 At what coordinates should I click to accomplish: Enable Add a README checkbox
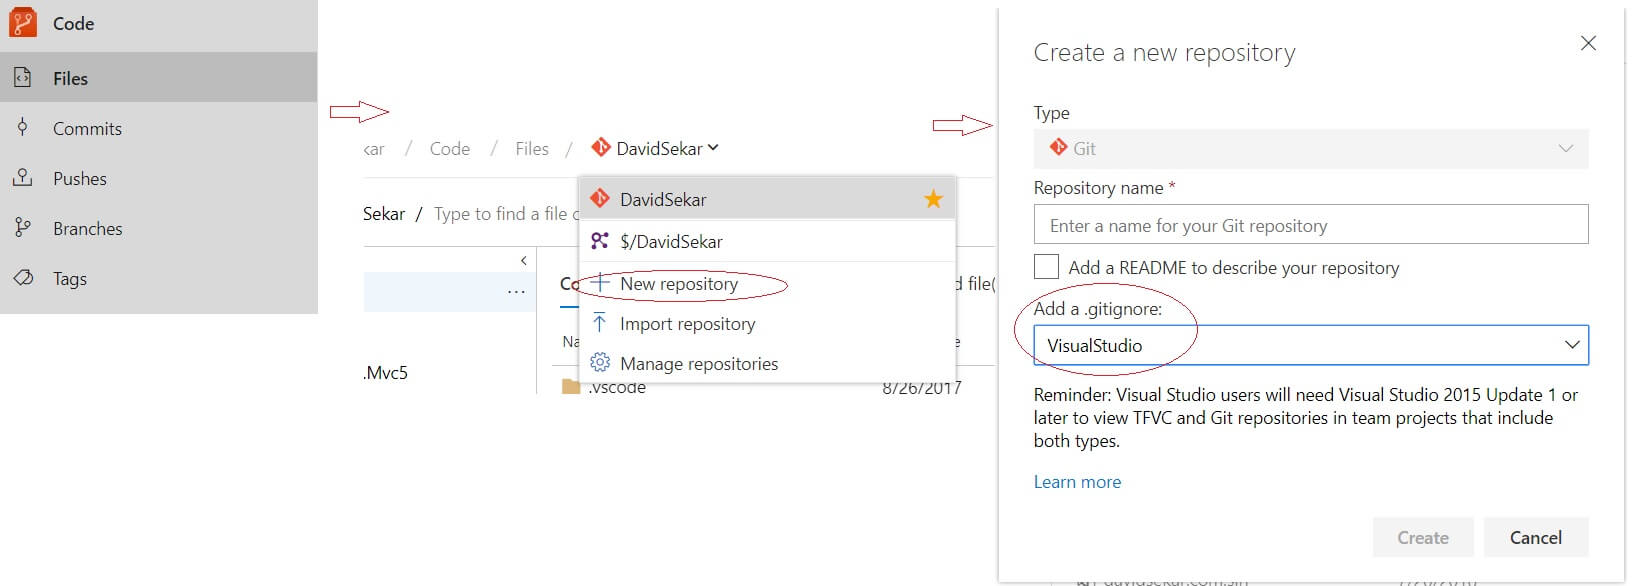click(1046, 266)
